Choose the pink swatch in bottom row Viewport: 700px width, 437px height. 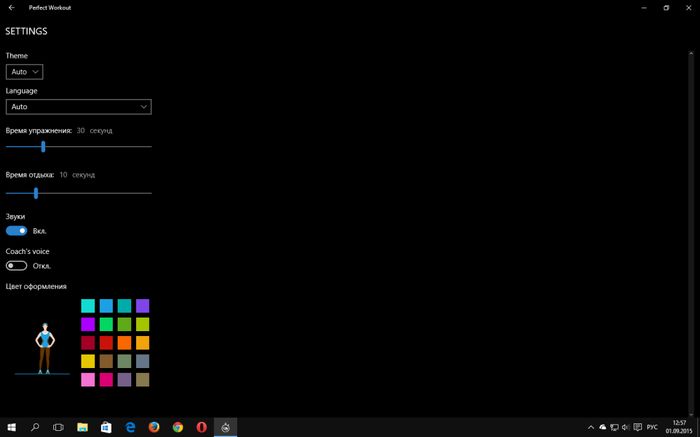coord(88,379)
